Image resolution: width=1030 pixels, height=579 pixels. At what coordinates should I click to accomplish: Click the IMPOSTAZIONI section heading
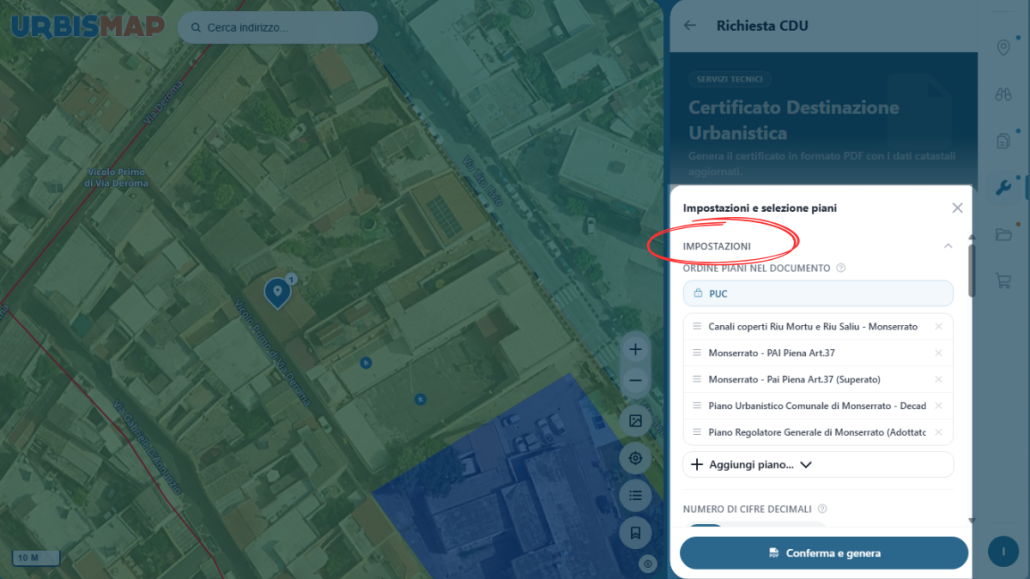pyautogui.click(x=716, y=246)
